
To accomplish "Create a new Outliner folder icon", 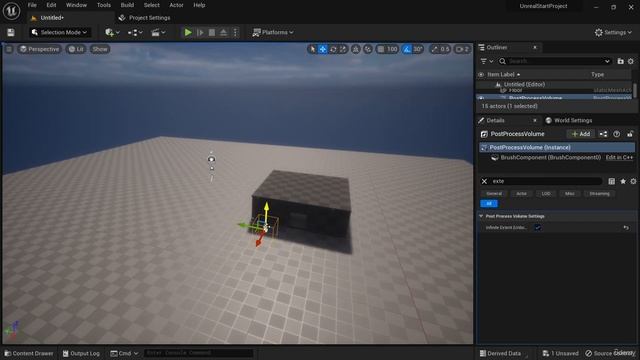I will [x=620, y=61].
